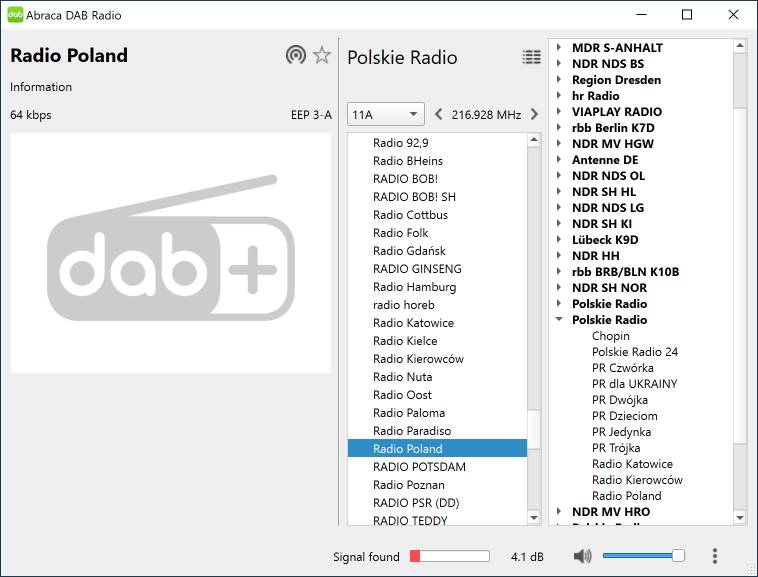Adjust the volume slider

coord(643,556)
